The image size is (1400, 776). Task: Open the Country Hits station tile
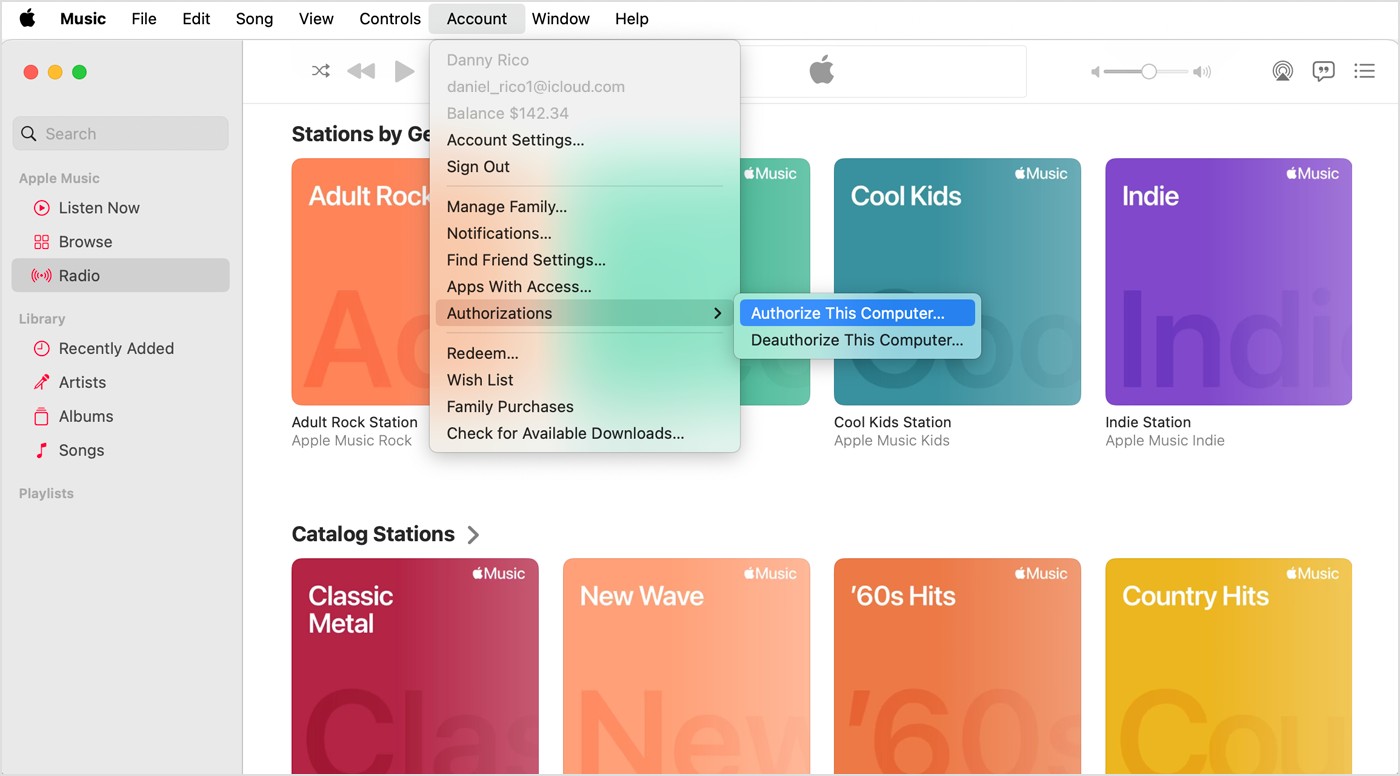pos(1228,665)
